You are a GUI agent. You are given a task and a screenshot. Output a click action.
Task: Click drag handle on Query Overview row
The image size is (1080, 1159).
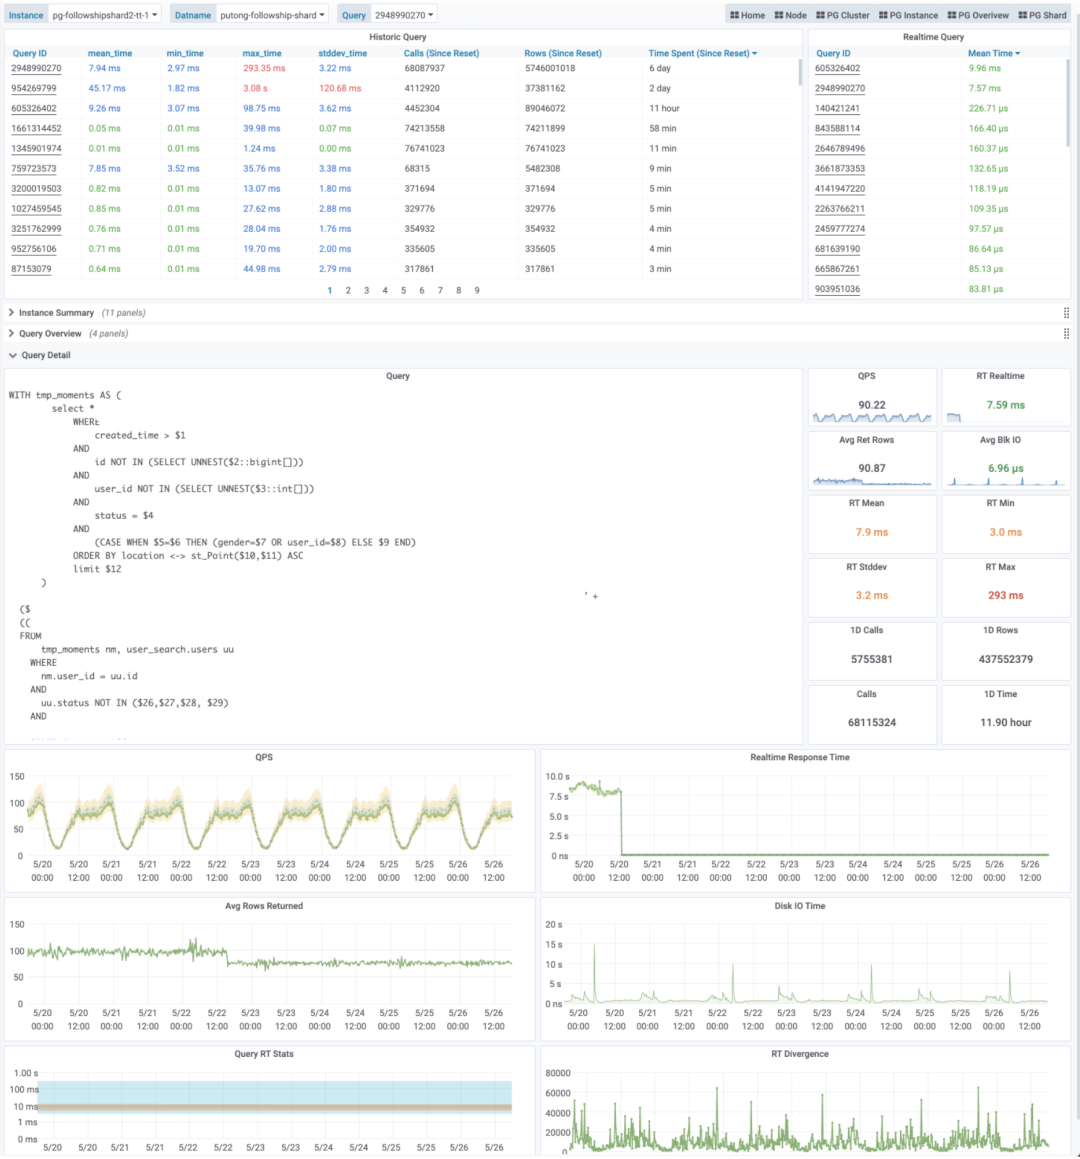[1066, 334]
